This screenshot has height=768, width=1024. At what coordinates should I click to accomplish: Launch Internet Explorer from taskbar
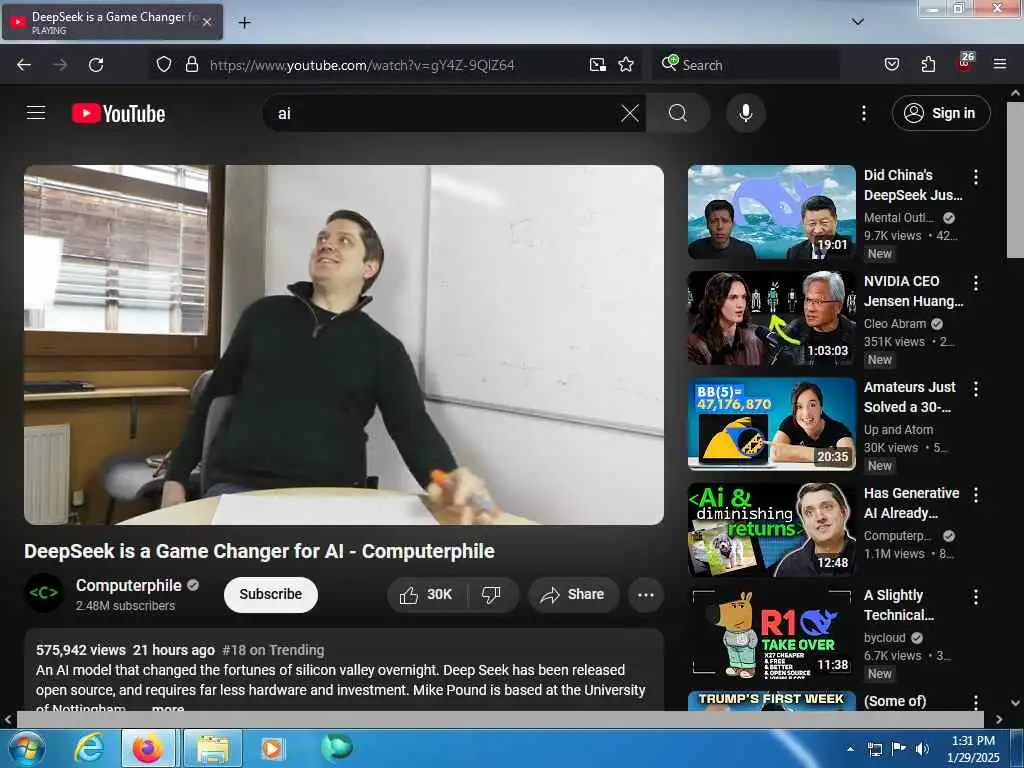coord(89,748)
